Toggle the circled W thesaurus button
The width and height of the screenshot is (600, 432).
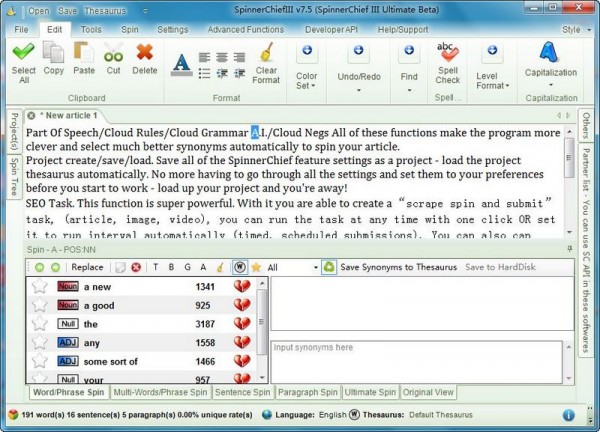240,267
